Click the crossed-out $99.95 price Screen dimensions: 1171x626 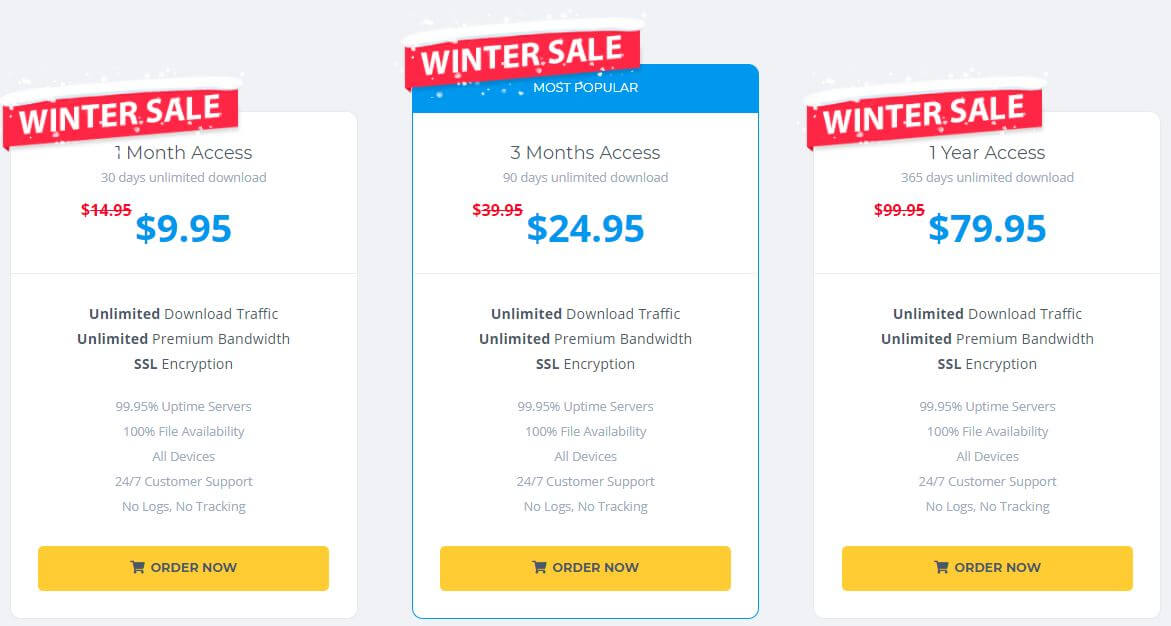(x=899, y=210)
